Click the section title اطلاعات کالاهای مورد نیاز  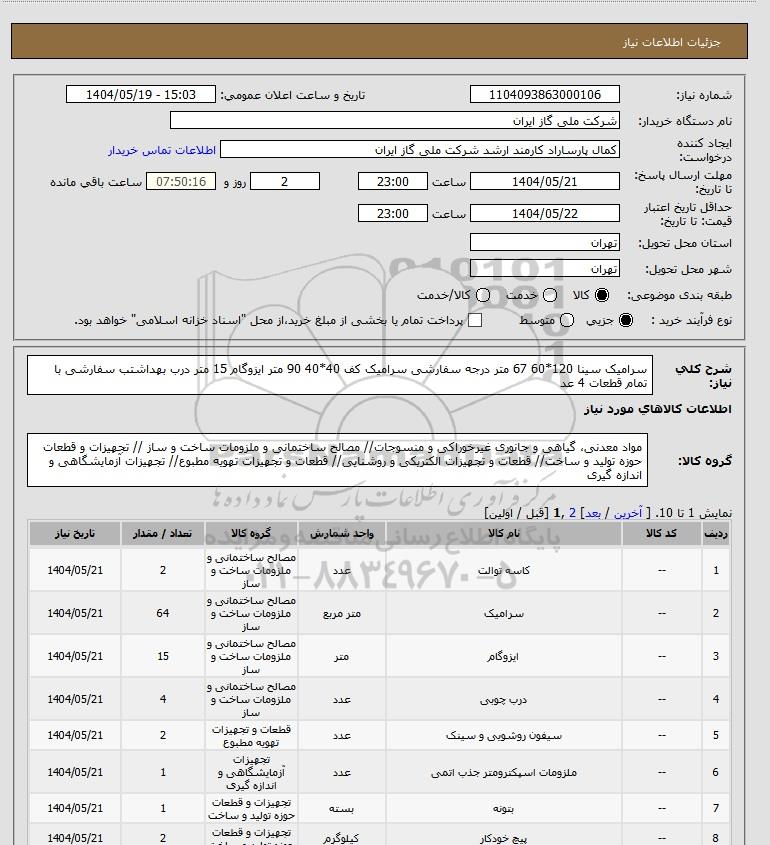[x=657, y=409]
